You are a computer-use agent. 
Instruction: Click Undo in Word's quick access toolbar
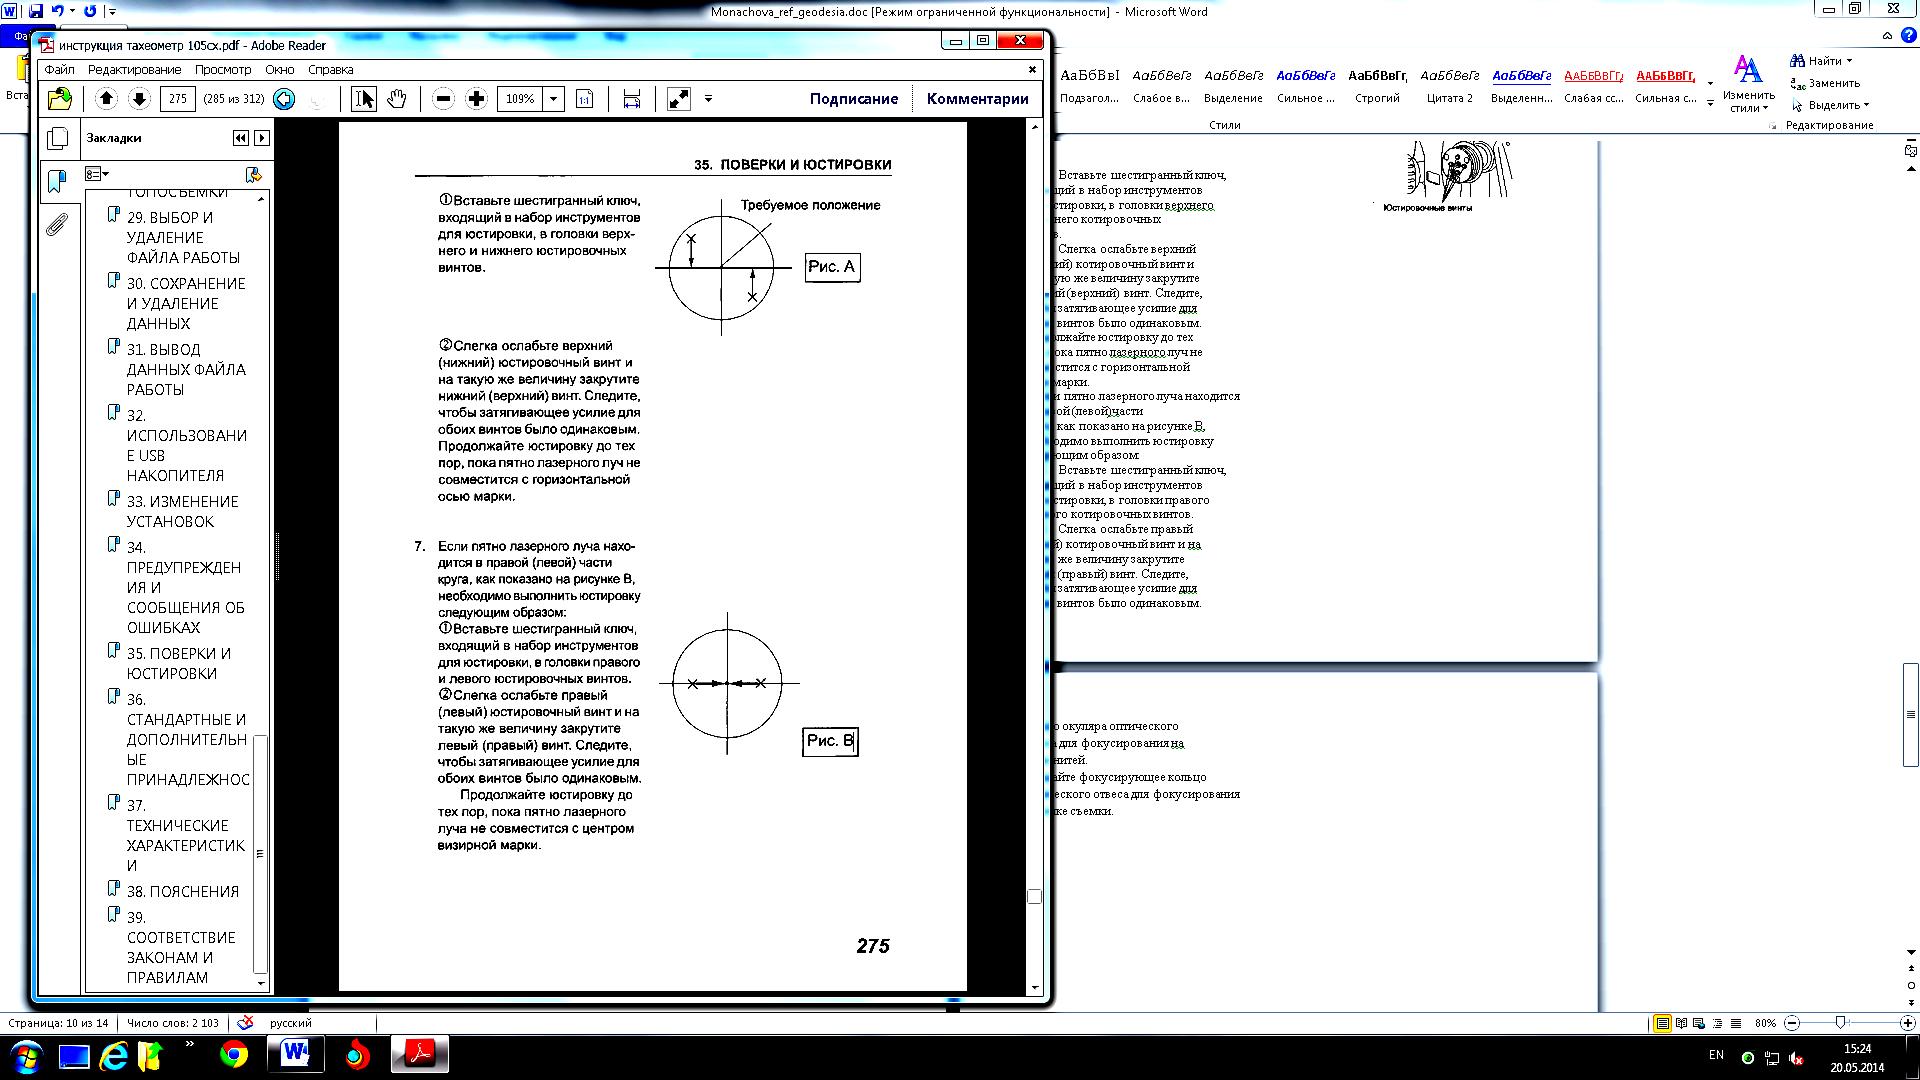[58, 11]
